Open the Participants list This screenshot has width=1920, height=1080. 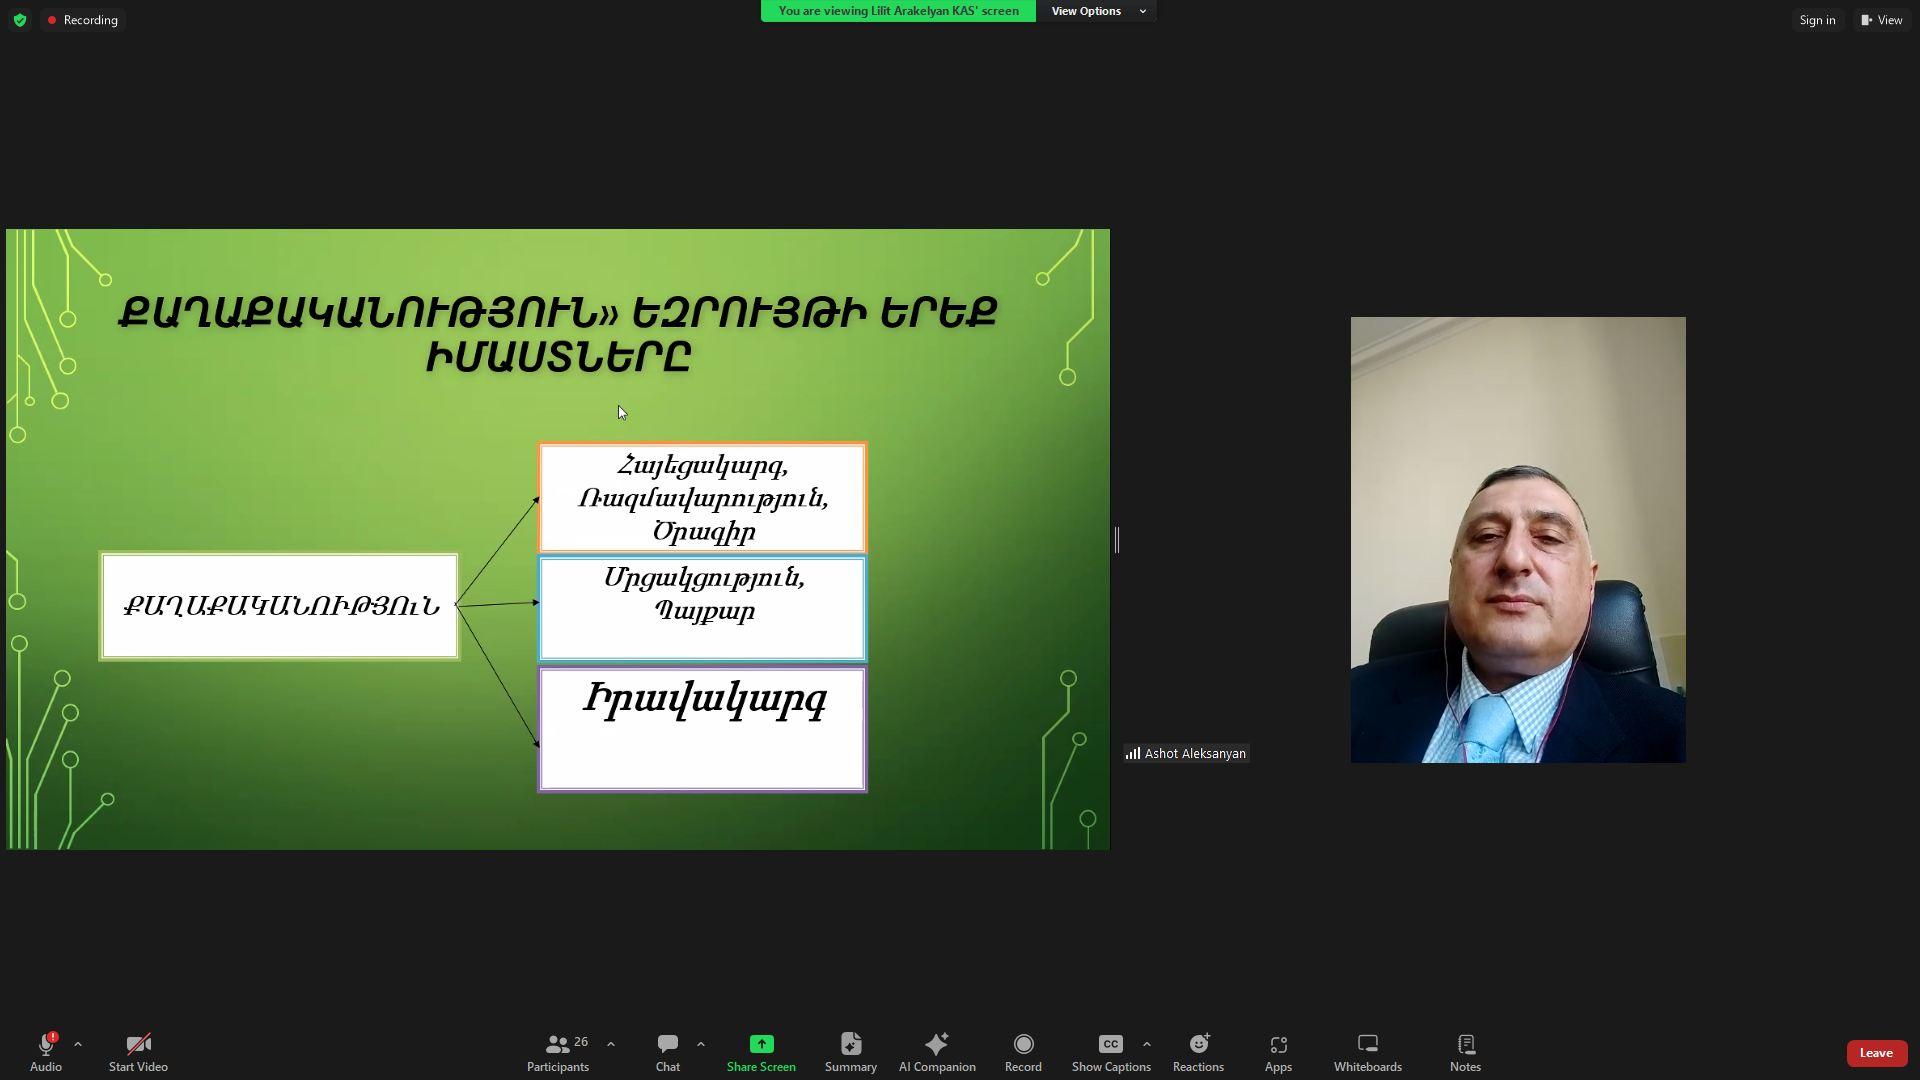pos(558,1051)
